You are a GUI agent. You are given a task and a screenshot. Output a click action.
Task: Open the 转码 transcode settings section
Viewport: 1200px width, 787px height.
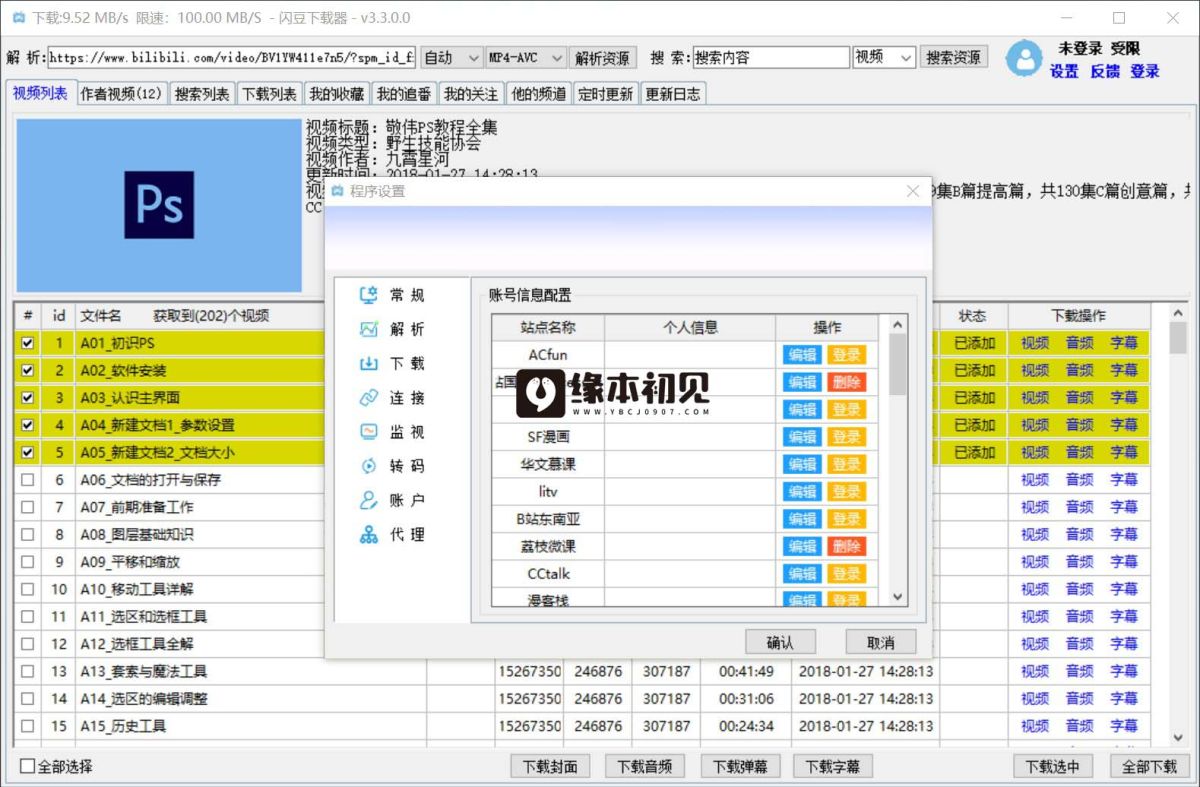392,466
